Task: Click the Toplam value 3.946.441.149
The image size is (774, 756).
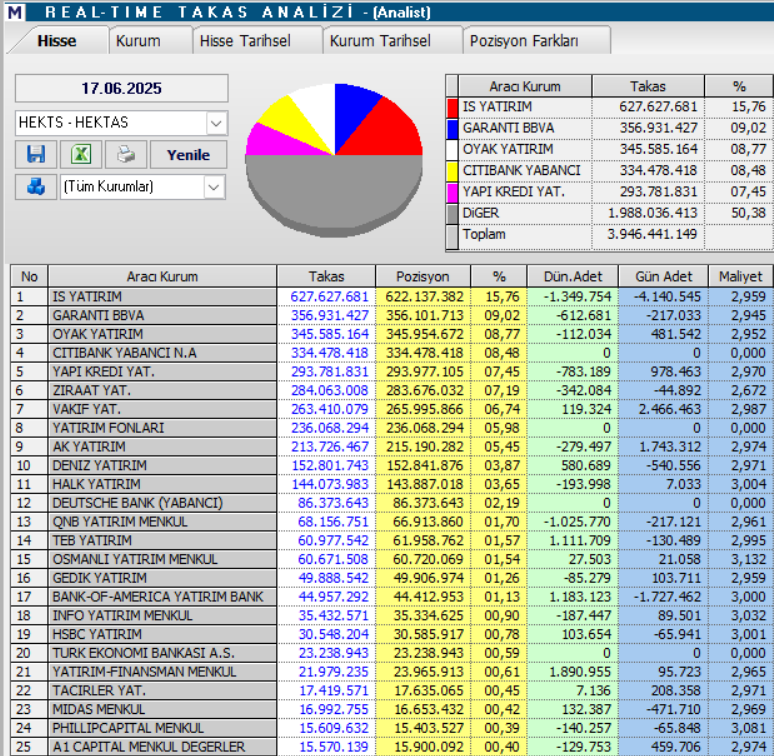Action: tap(652, 234)
